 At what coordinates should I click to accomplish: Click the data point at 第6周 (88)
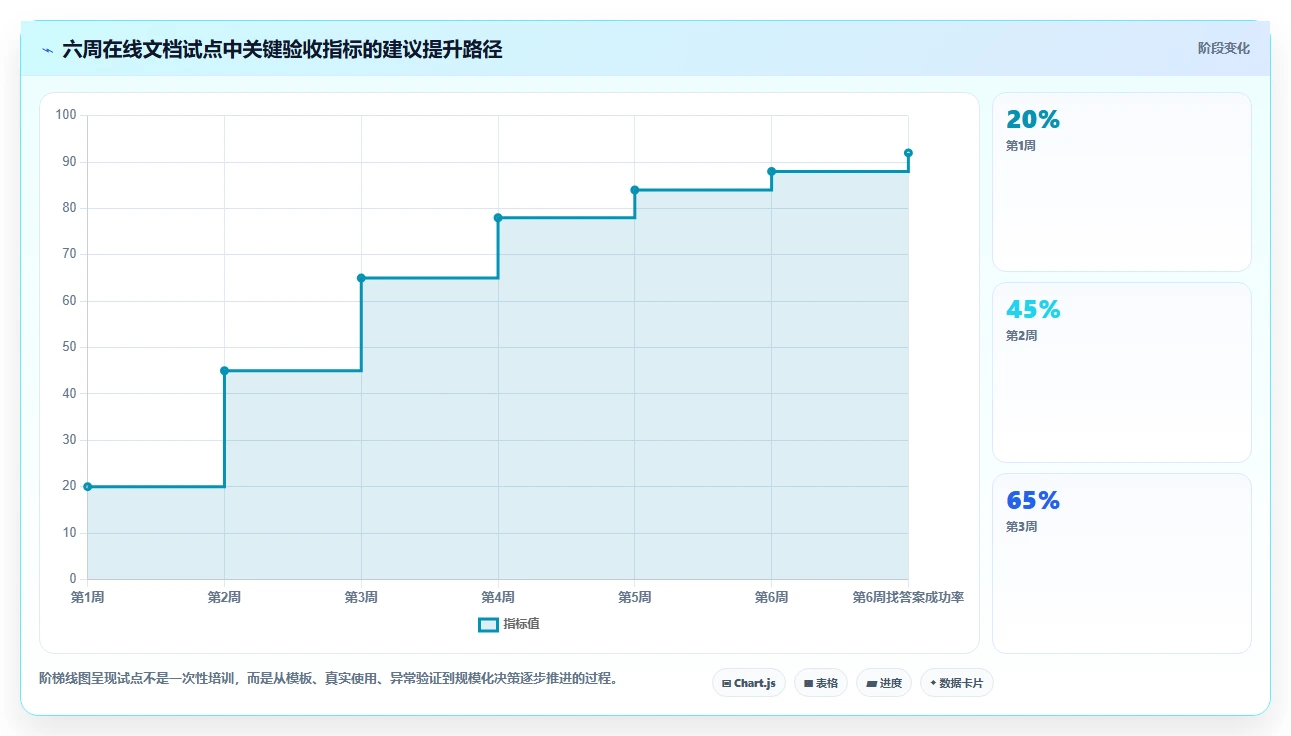[771, 172]
